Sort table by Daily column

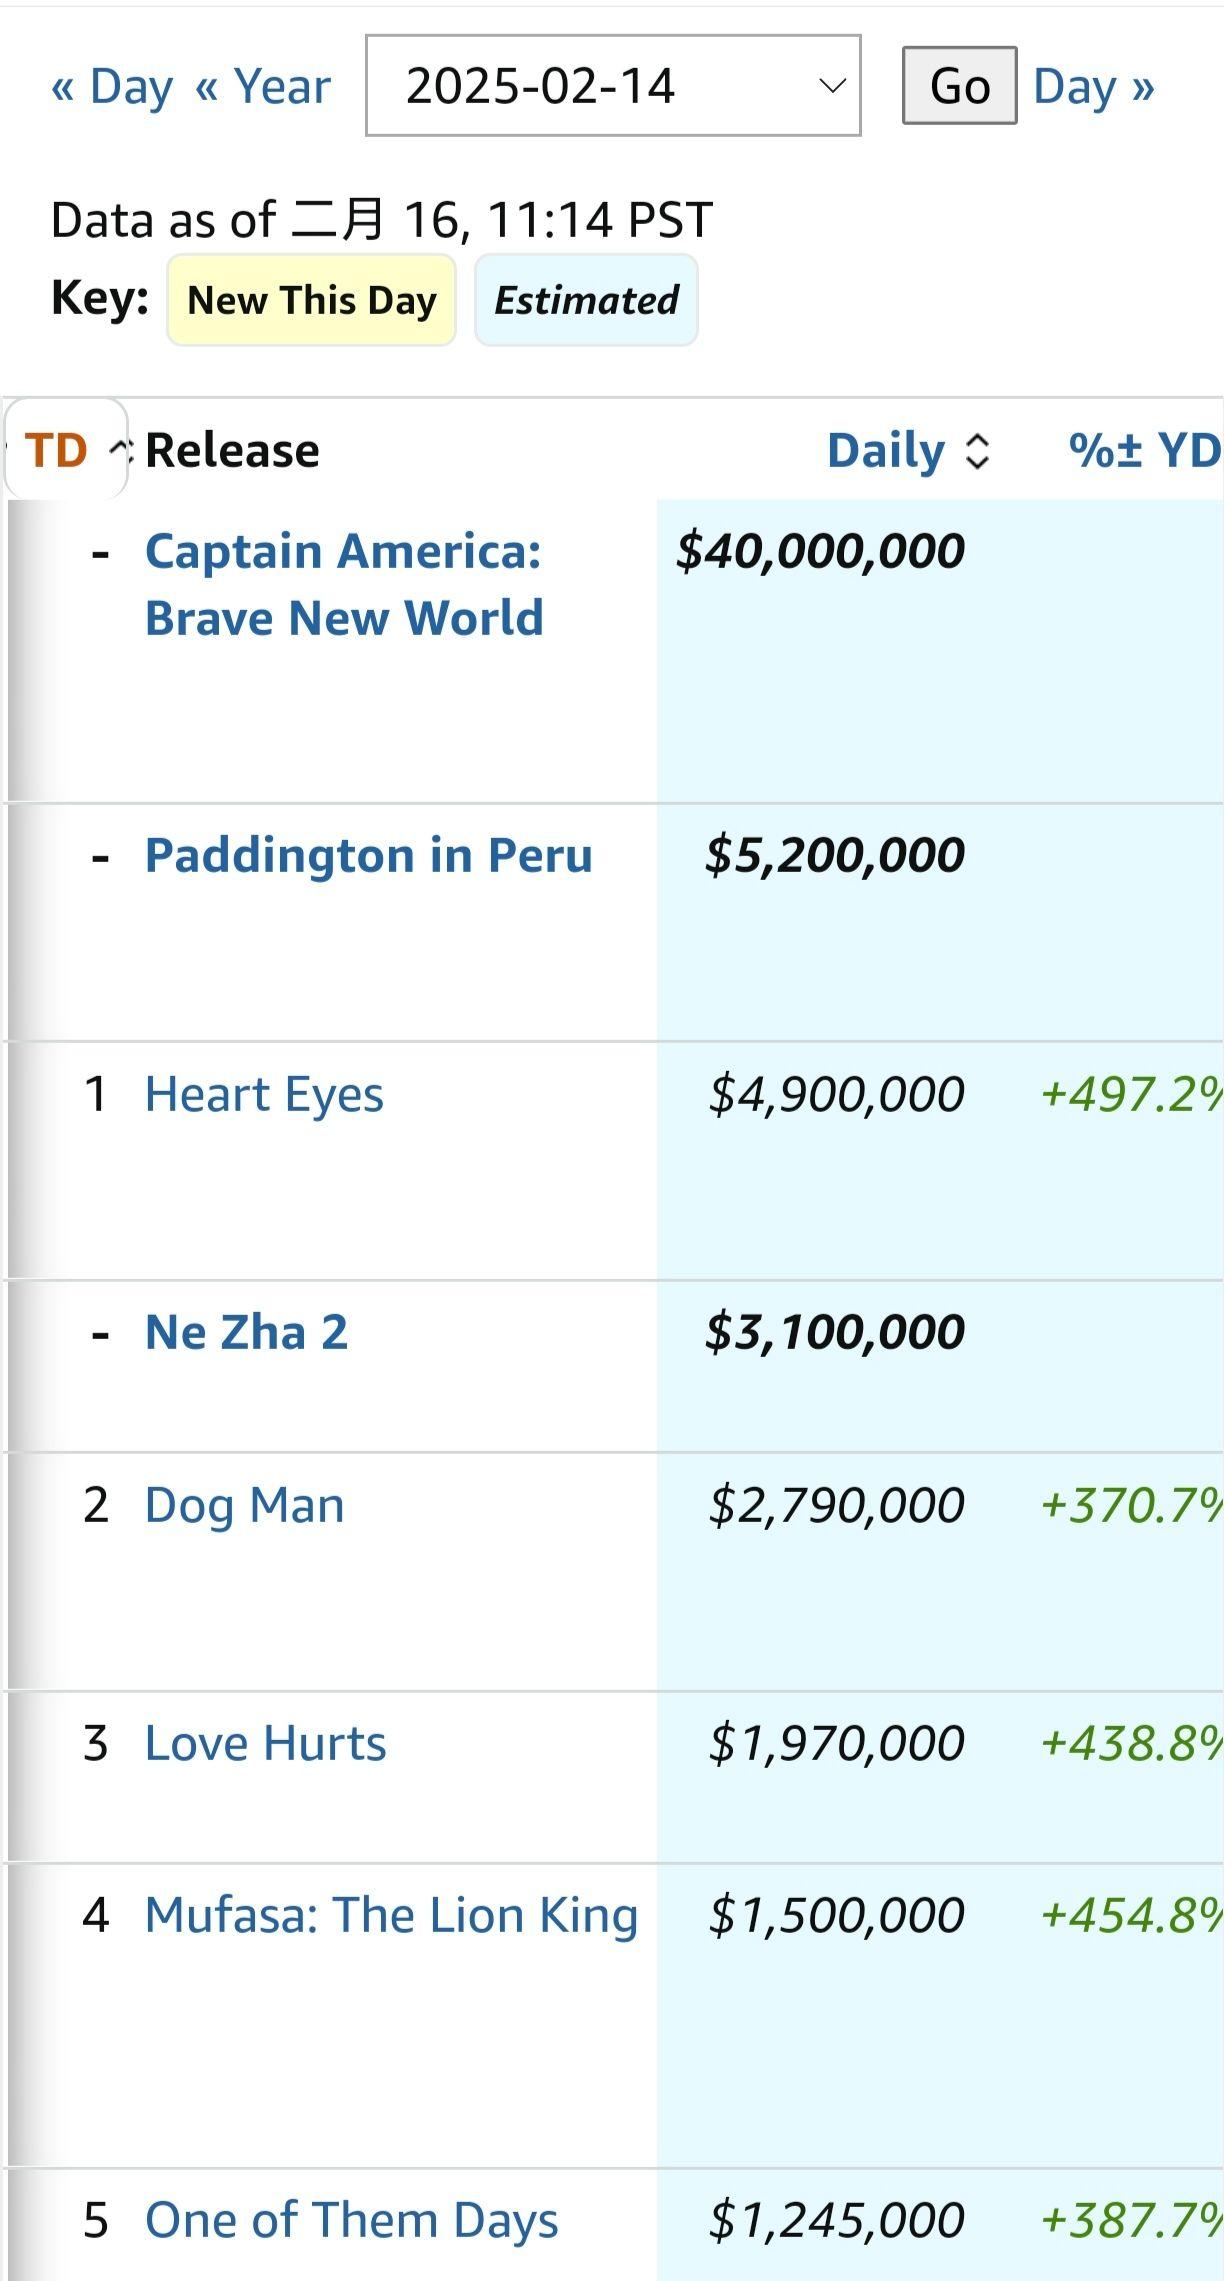tap(908, 451)
